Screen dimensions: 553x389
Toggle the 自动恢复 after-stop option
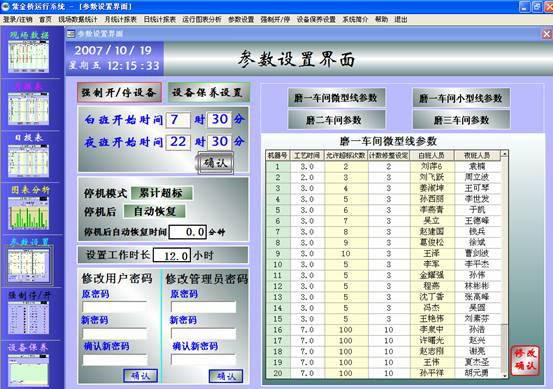click(154, 211)
